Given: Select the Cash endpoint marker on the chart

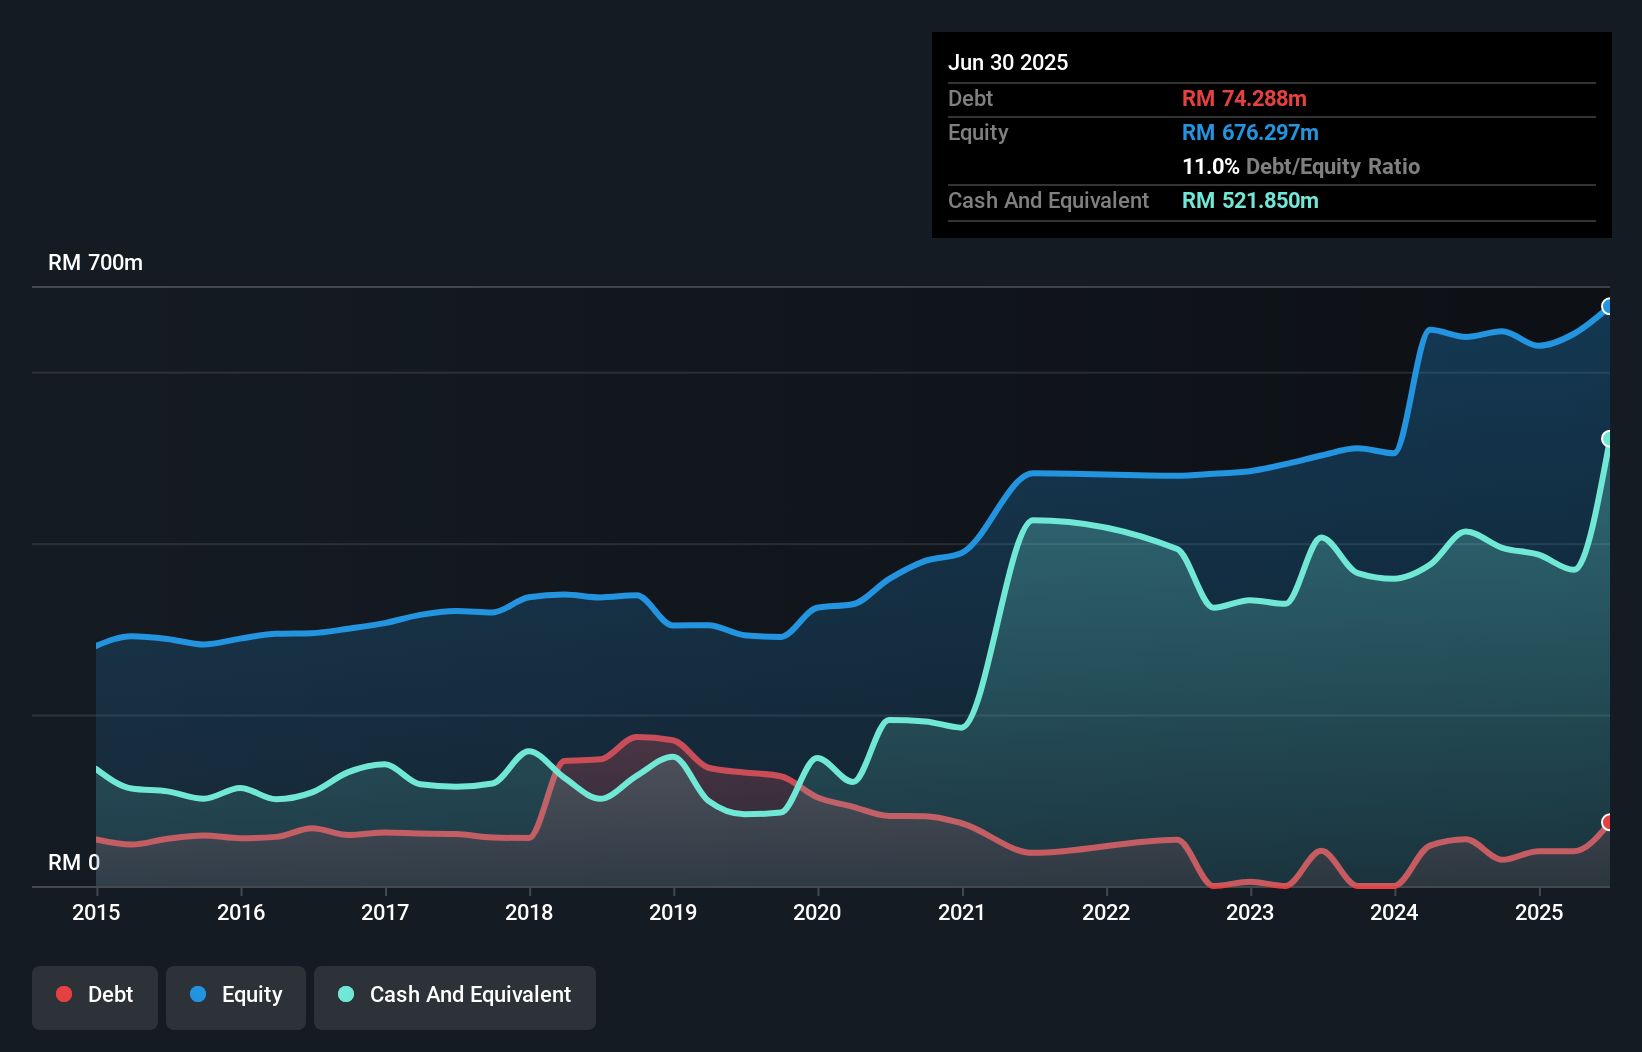Looking at the screenshot, I should pyautogui.click(x=1608, y=438).
